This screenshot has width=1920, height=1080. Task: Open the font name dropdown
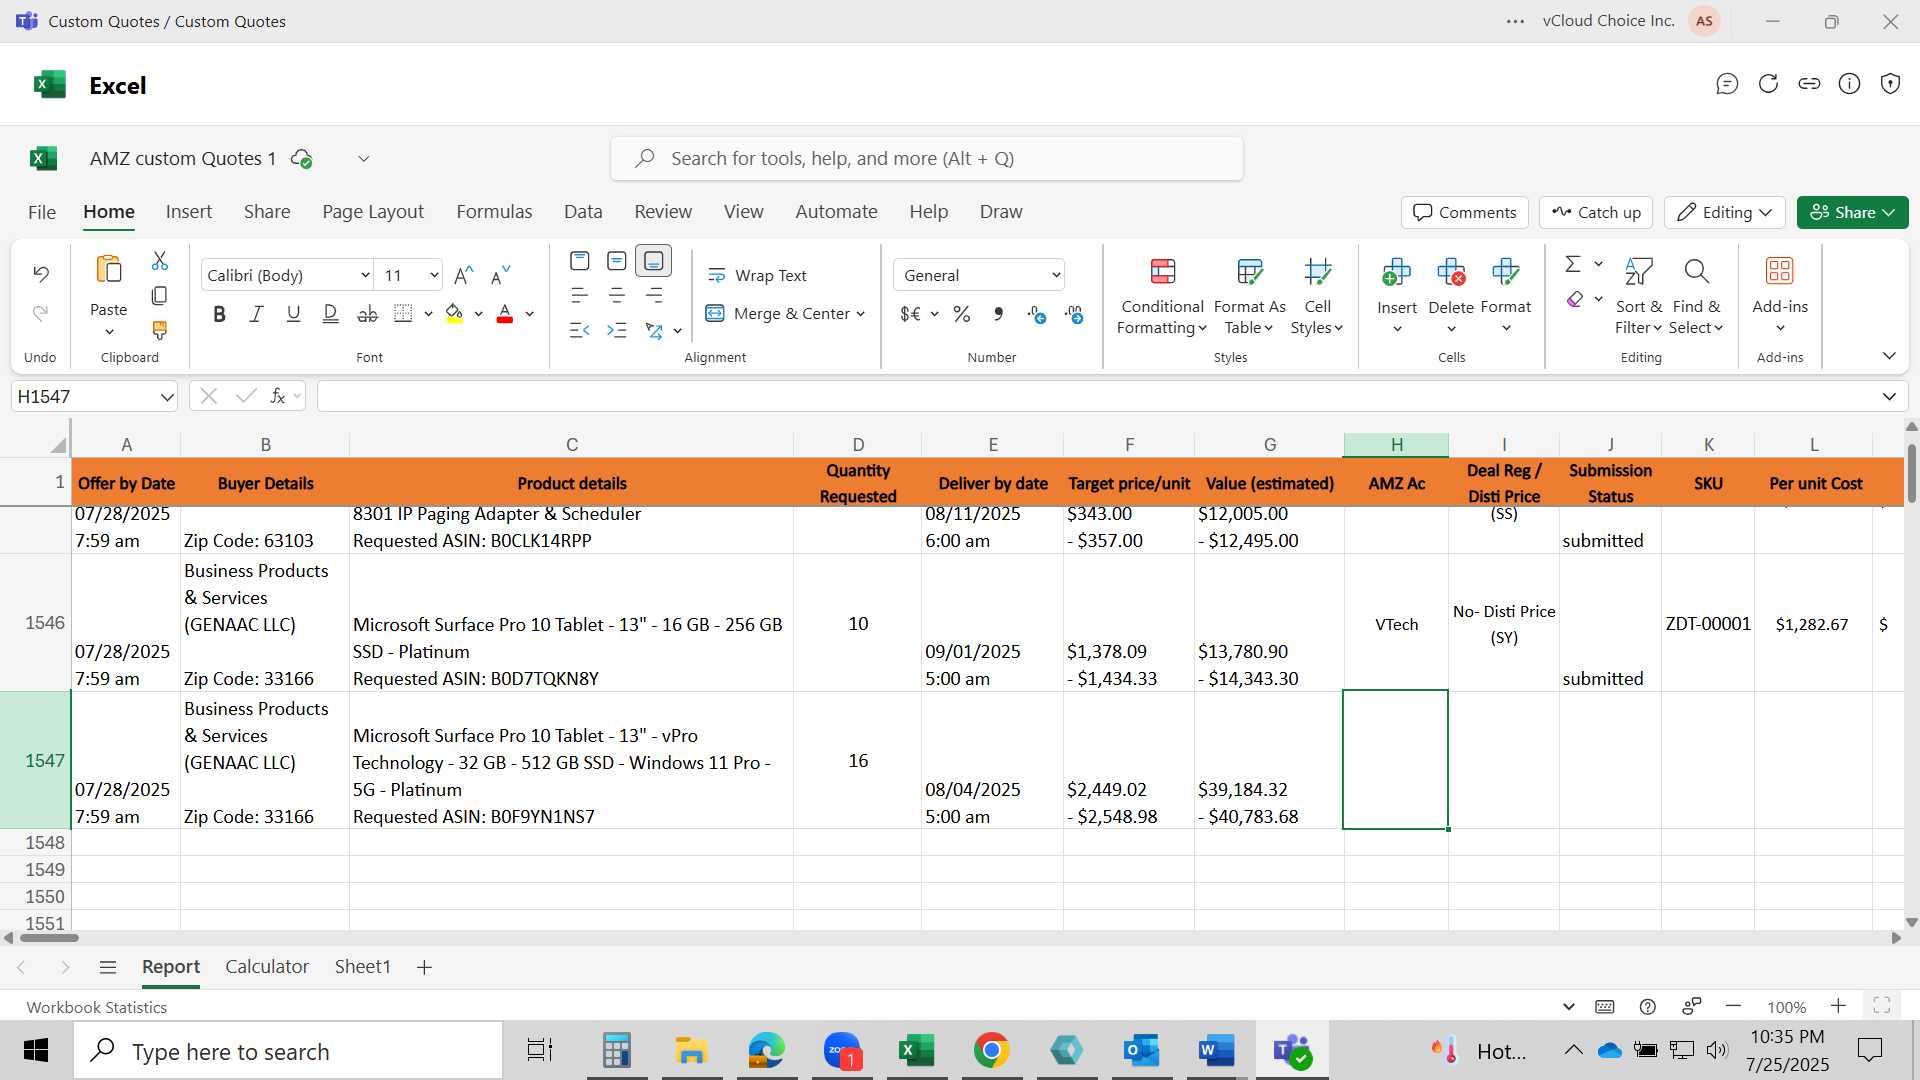(x=365, y=275)
